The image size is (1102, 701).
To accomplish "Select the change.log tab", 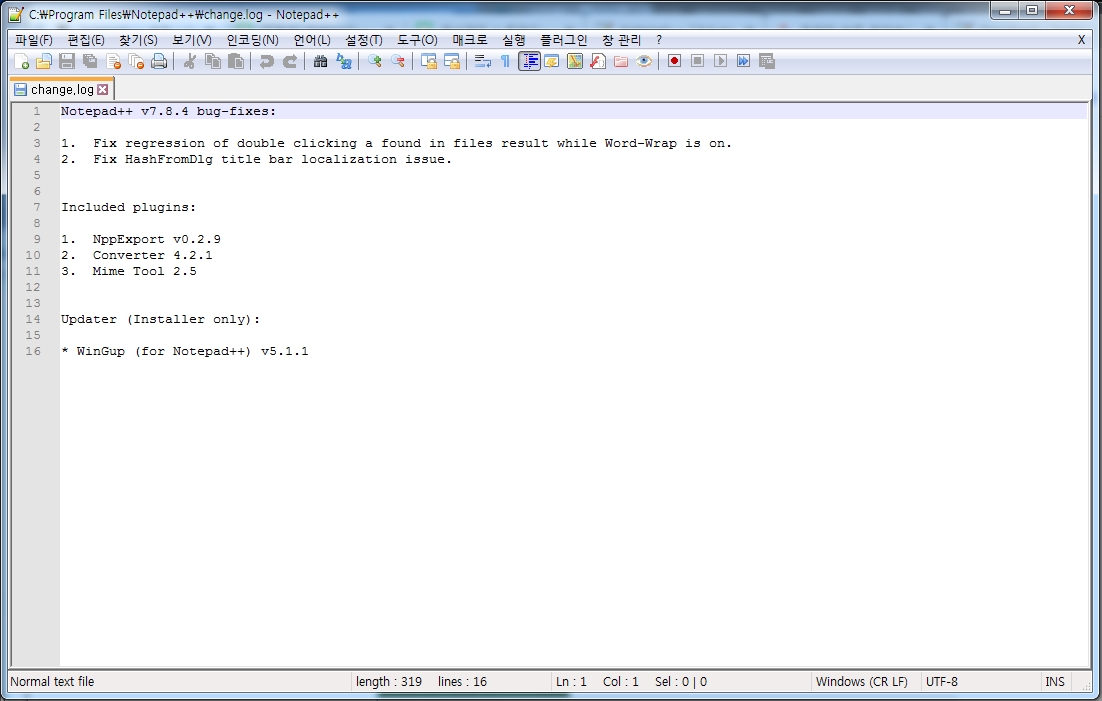I will pos(62,89).
